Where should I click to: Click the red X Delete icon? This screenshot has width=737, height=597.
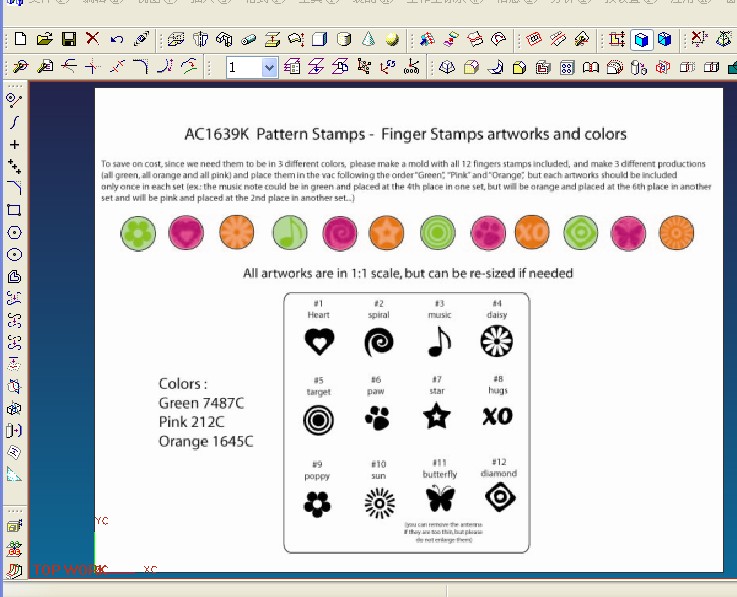(x=93, y=39)
